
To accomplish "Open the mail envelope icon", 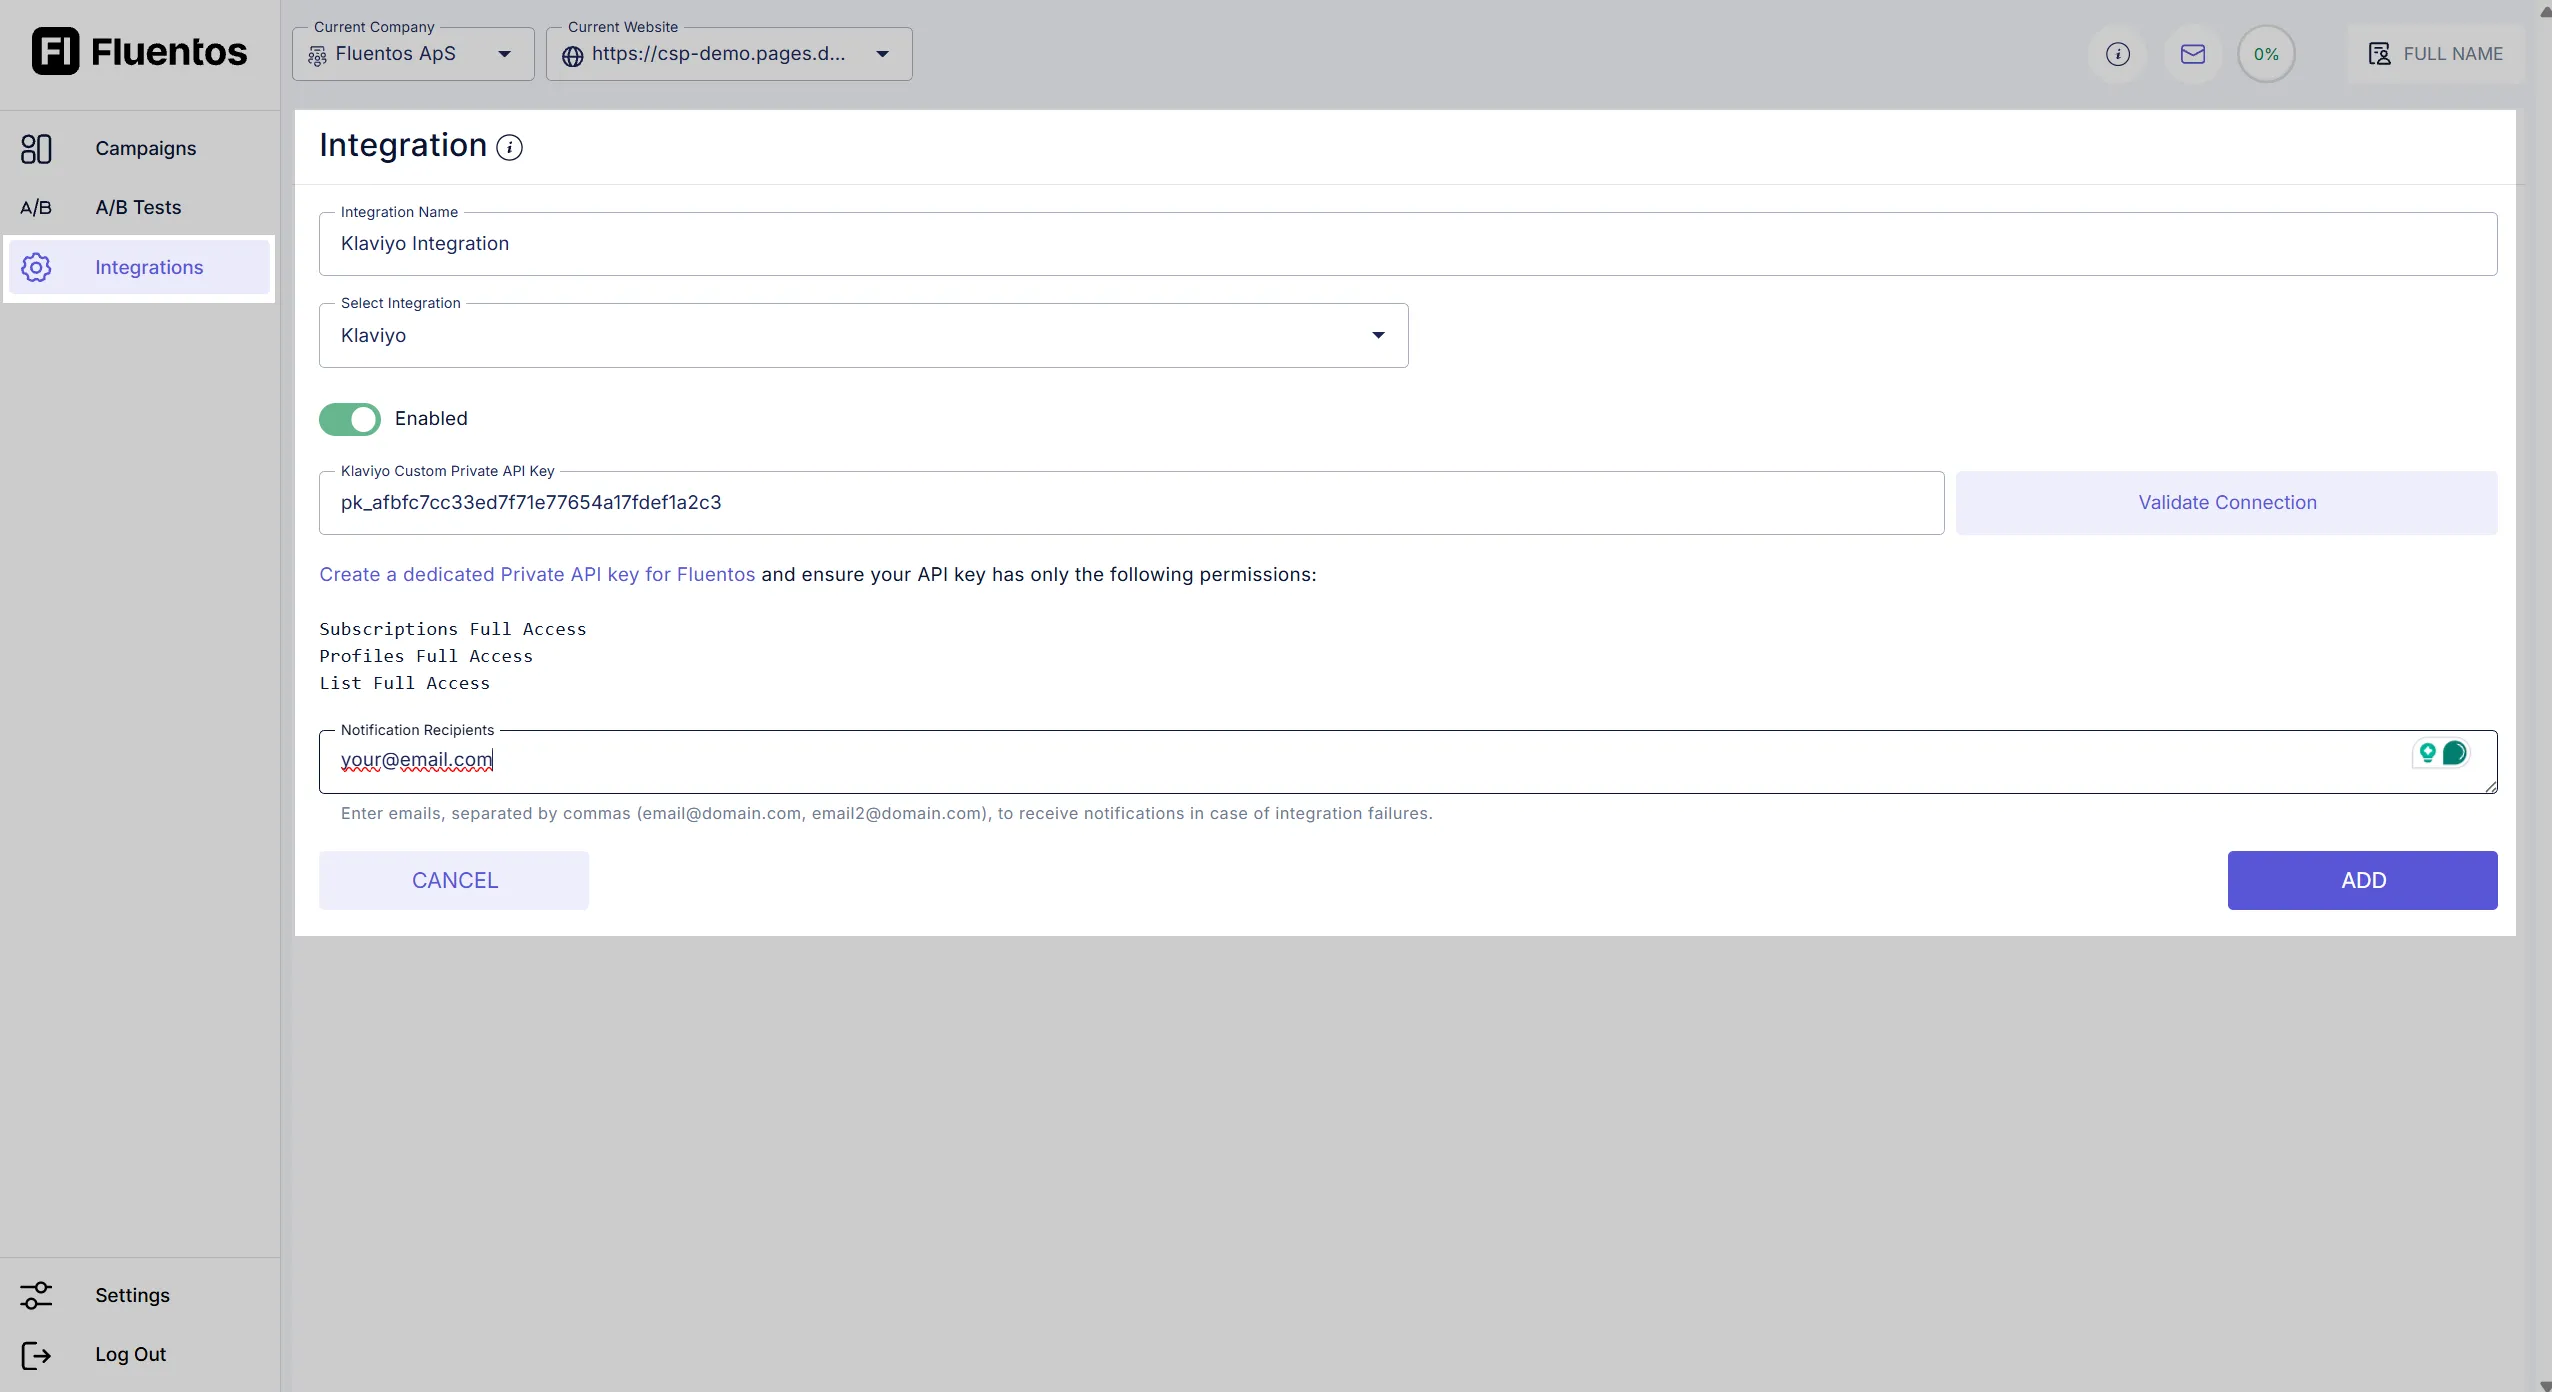I will (2192, 54).
